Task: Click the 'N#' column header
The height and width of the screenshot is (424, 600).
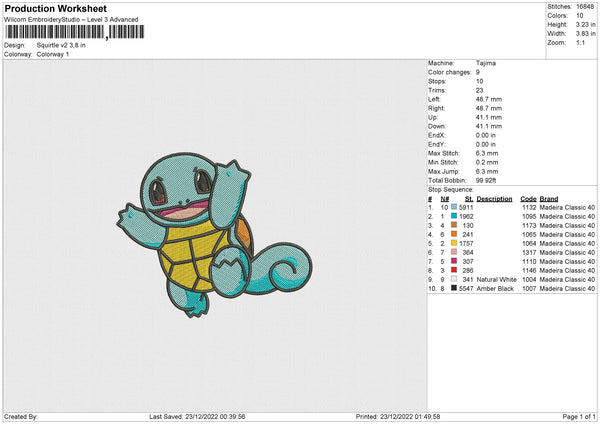Action: point(445,199)
